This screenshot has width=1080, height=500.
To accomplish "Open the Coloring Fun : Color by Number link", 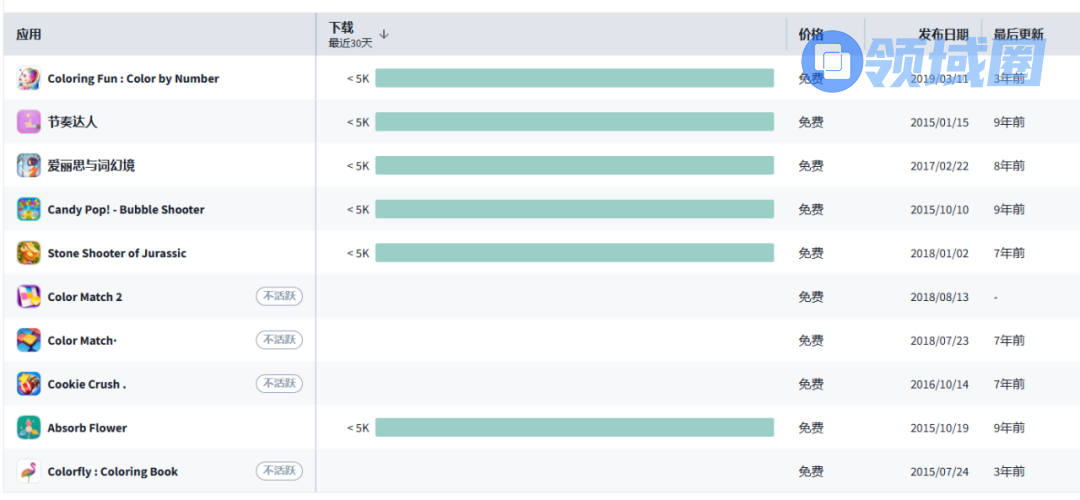I will pos(133,79).
